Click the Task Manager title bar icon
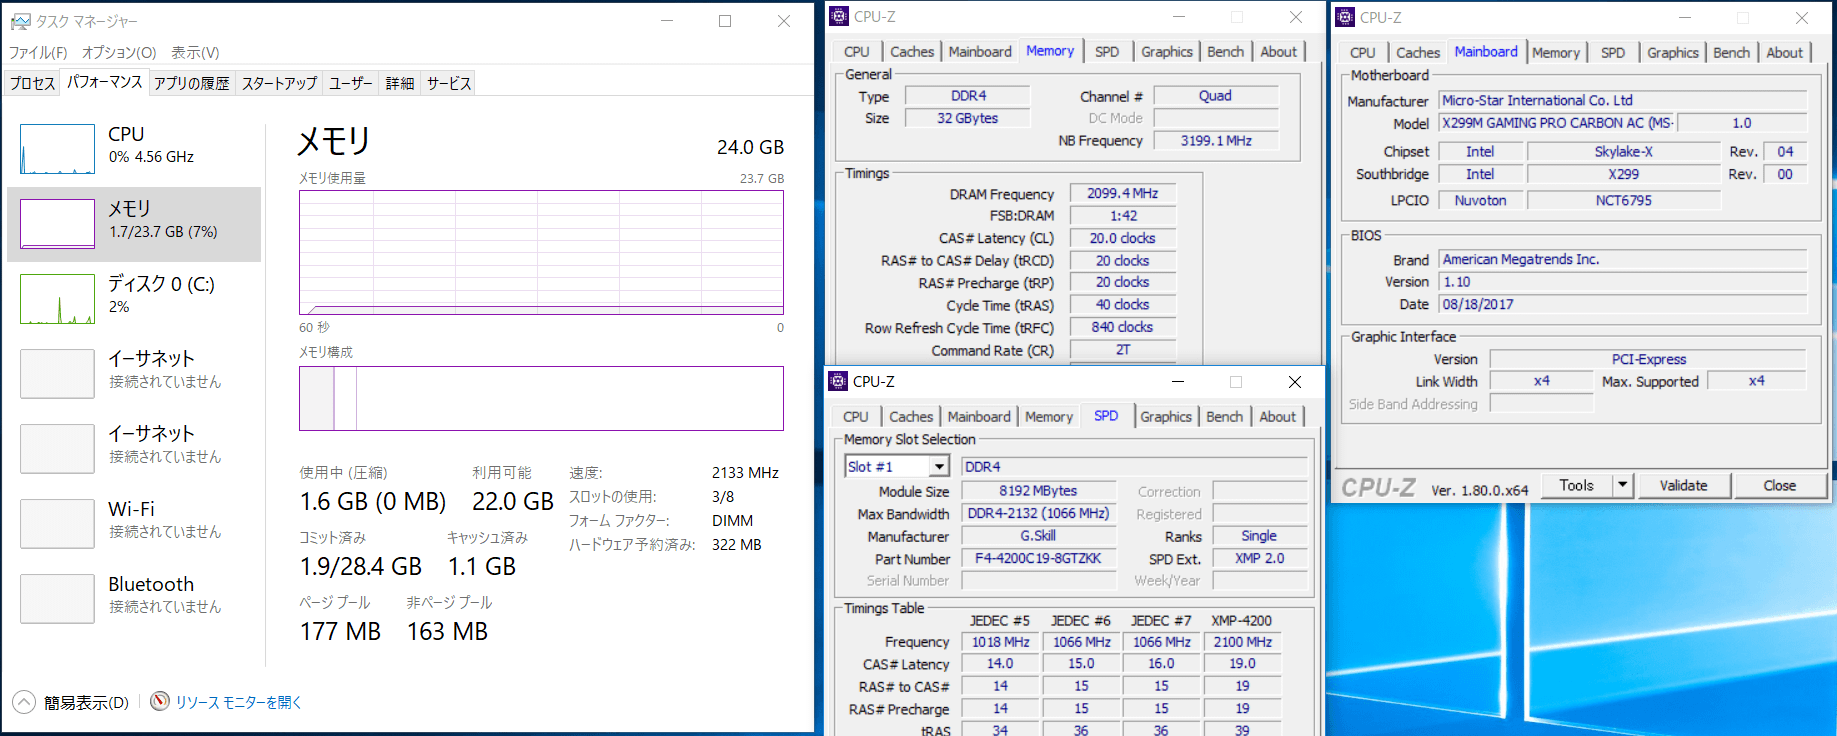 [20, 21]
